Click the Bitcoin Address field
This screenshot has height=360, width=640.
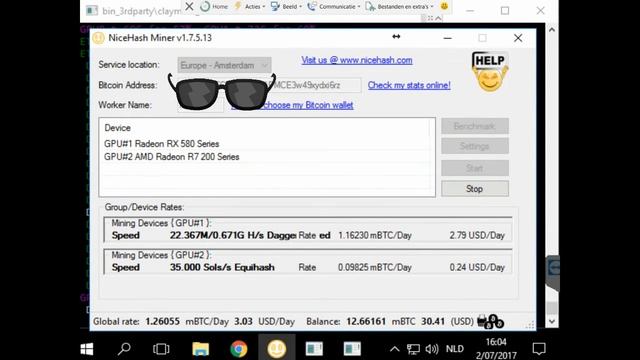(269, 85)
